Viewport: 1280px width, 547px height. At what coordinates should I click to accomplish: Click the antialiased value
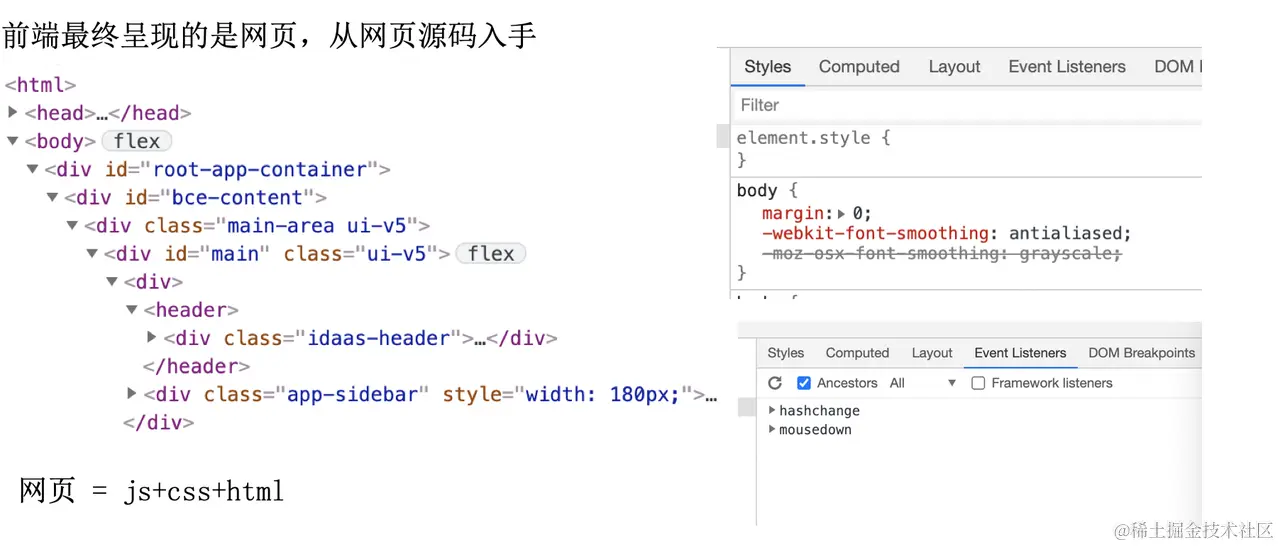1066,233
